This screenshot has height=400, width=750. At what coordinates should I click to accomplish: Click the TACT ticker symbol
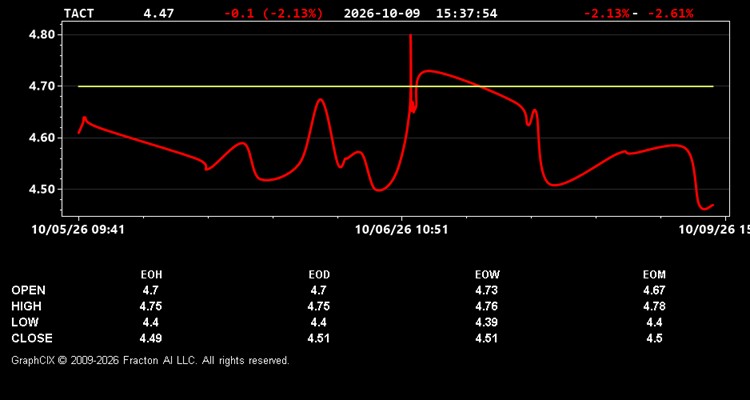coord(79,13)
